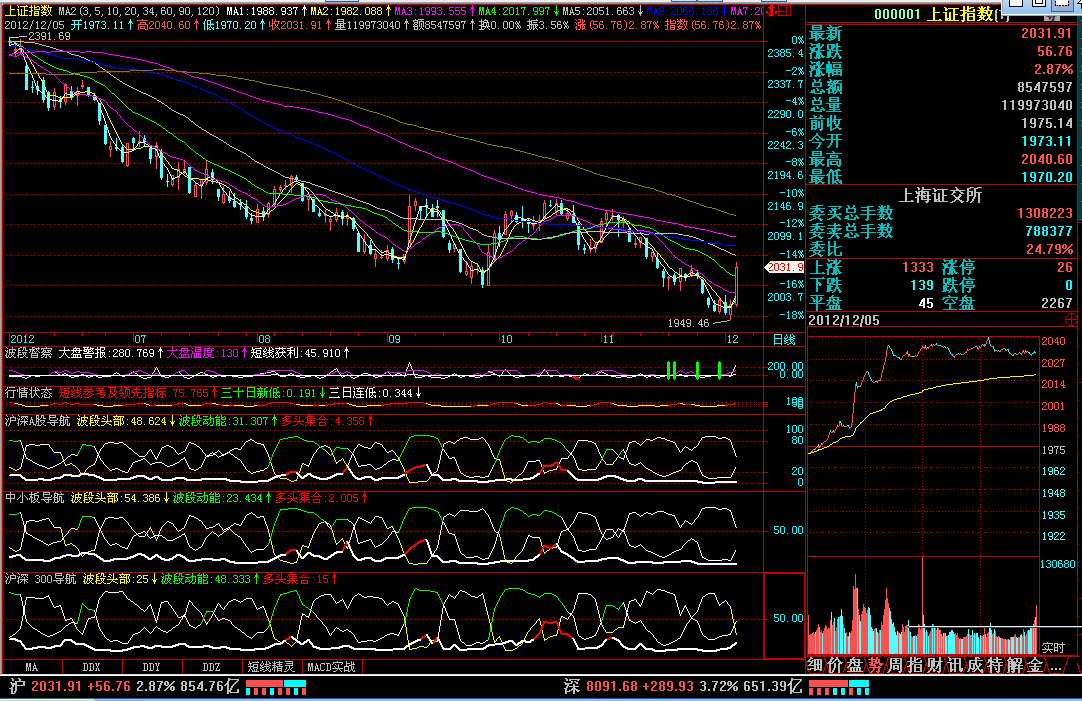Click the 2012/12/05 date label
This screenshot has height=701, width=1082.
point(844,320)
